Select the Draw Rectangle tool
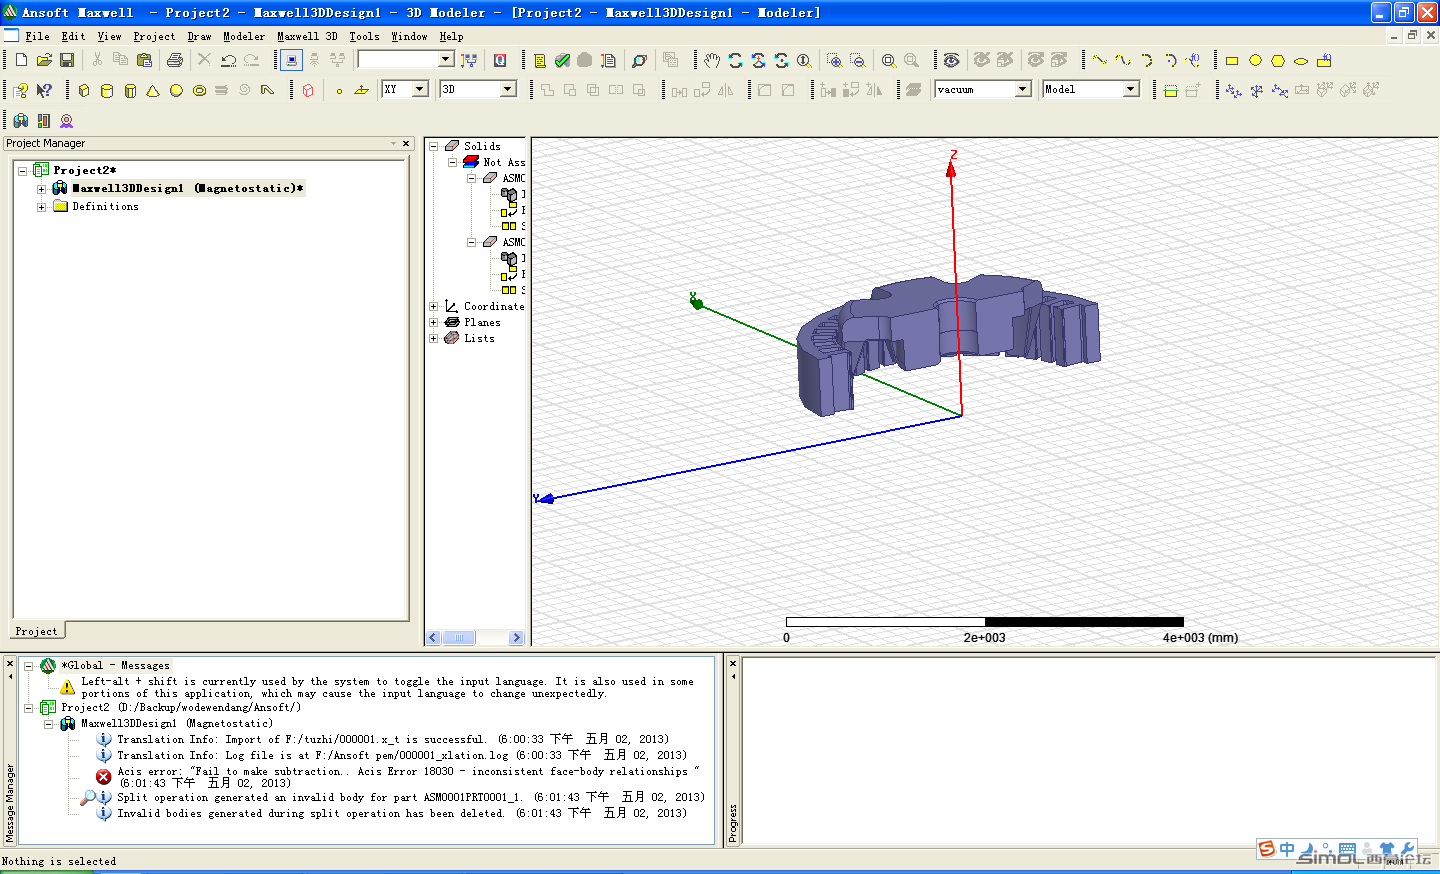This screenshot has height=874, width=1440. (1232, 61)
